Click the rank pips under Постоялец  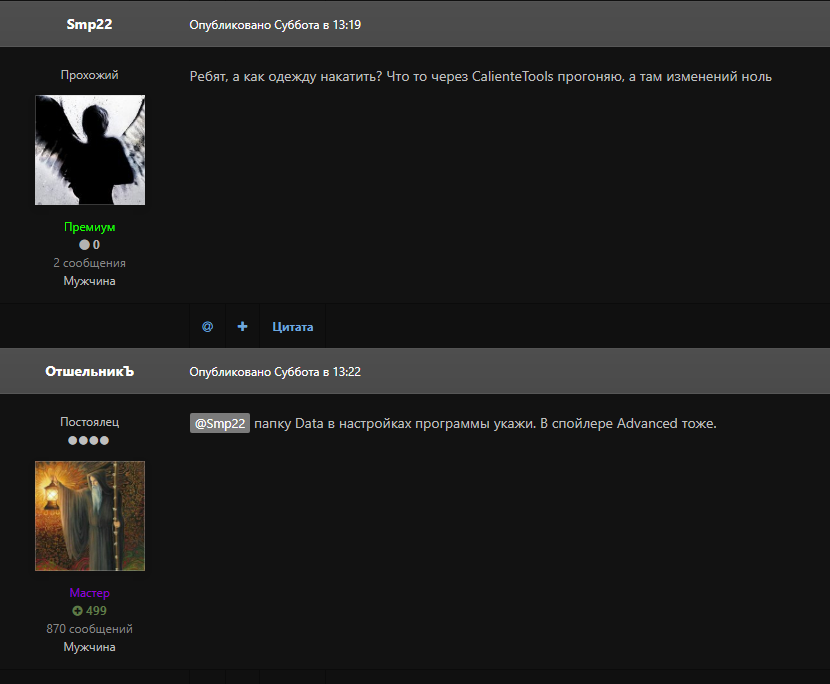[89, 440]
